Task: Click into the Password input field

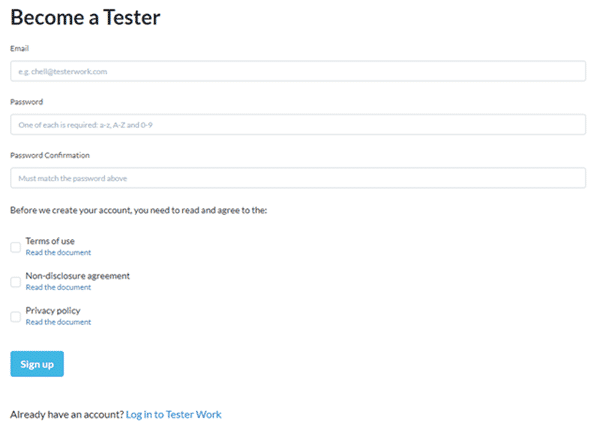Action: point(298,124)
